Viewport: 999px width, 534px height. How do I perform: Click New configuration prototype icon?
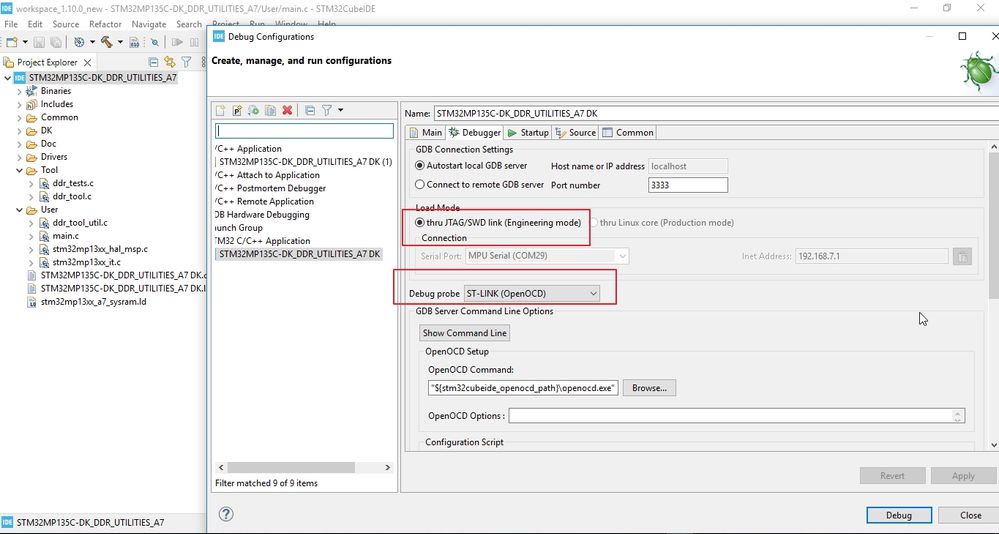click(237, 110)
